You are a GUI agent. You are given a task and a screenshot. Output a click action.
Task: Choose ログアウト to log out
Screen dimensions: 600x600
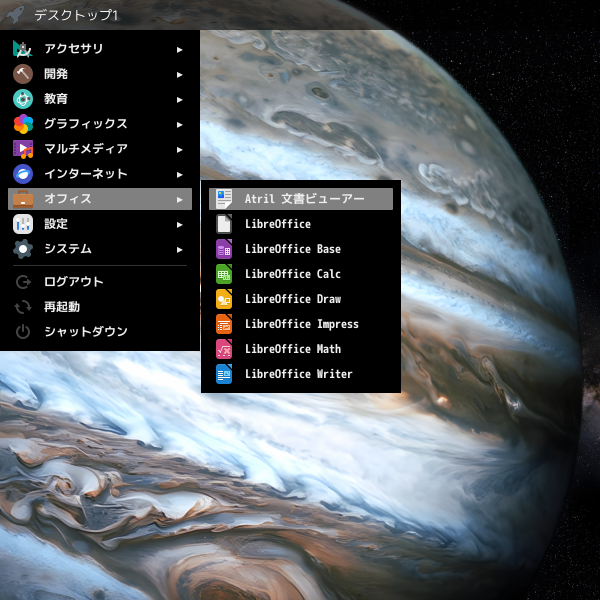point(100,282)
